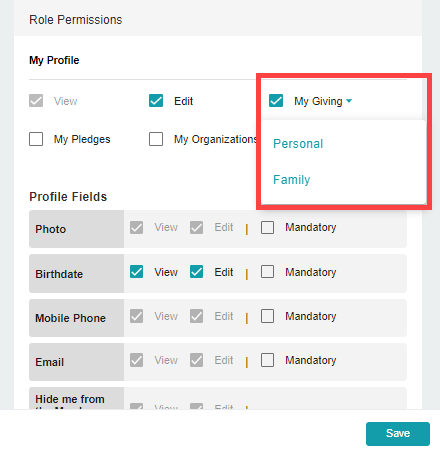
Task: Toggle the My Profile Edit checkbox
Action: tap(156, 101)
